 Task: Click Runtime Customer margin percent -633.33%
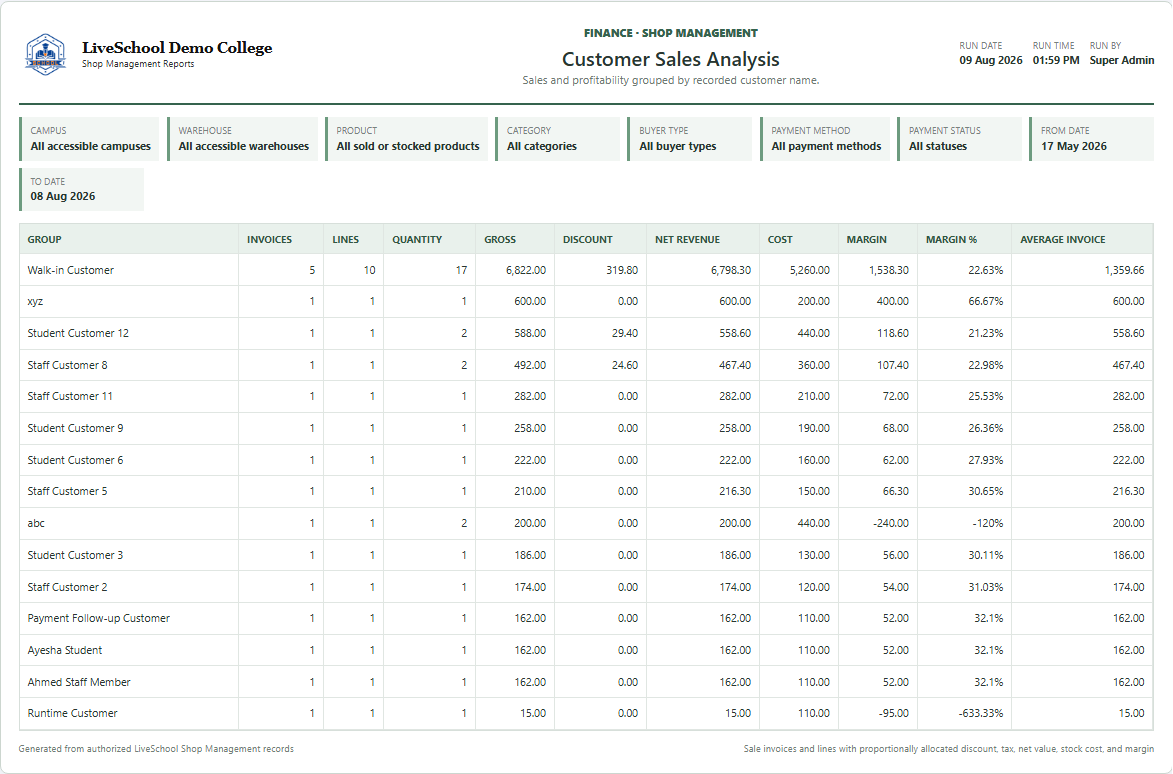pyautogui.click(x=981, y=713)
